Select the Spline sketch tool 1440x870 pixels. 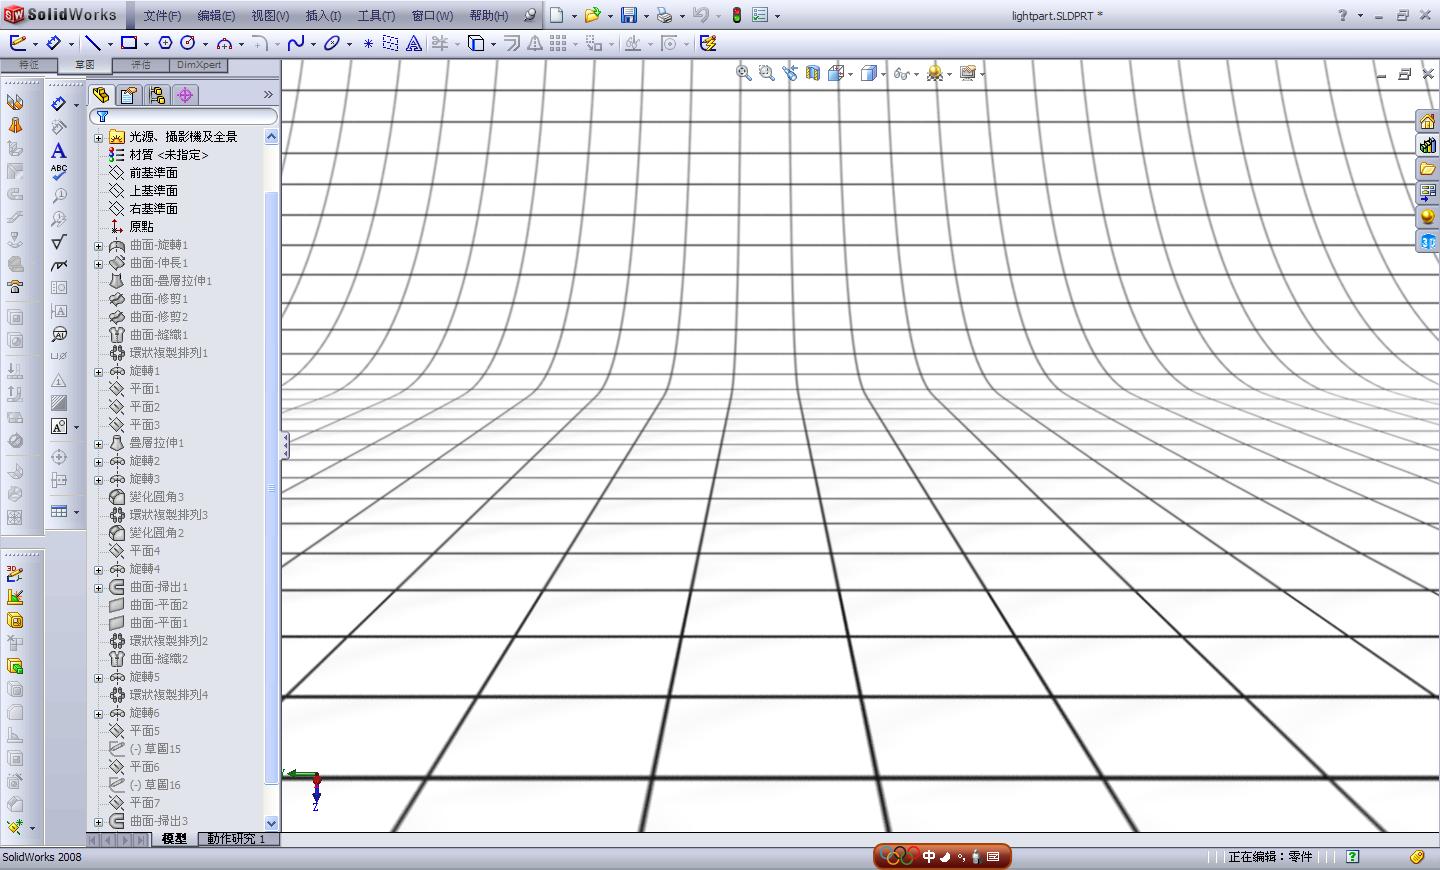pyautogui.click(x=296, y=43)
